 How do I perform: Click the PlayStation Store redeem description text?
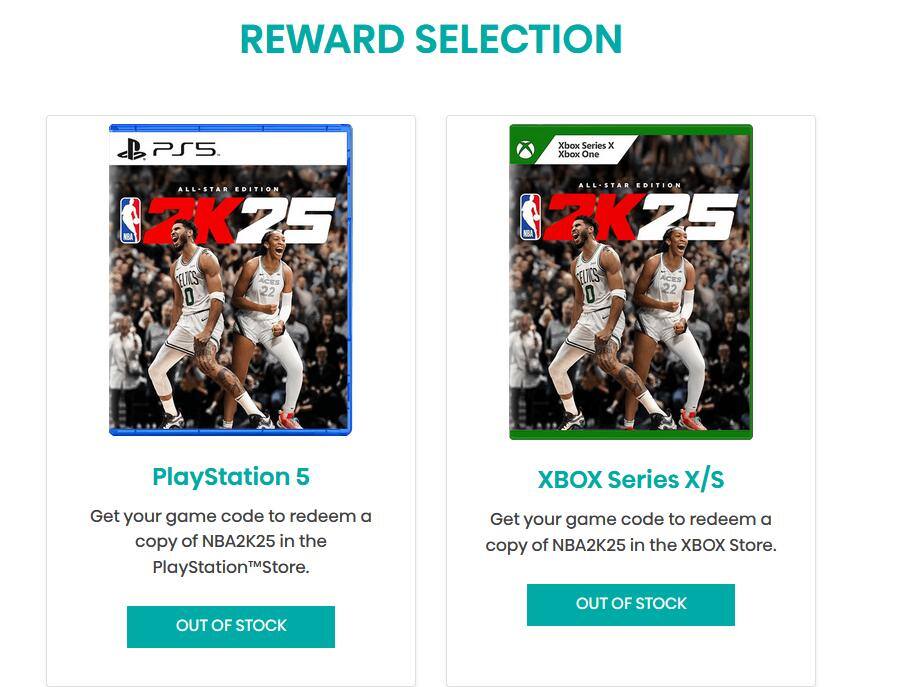coord(231,542)
